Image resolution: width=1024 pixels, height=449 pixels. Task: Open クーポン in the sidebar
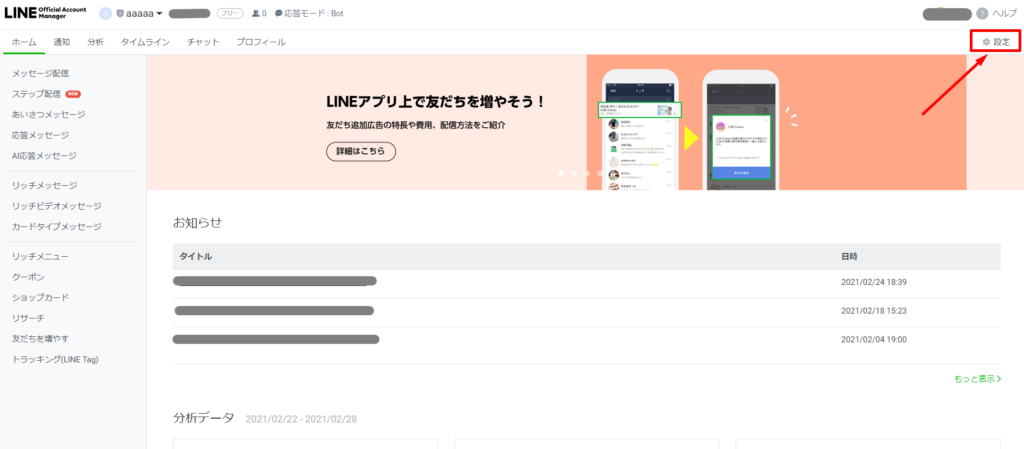[x=28, y=277]
